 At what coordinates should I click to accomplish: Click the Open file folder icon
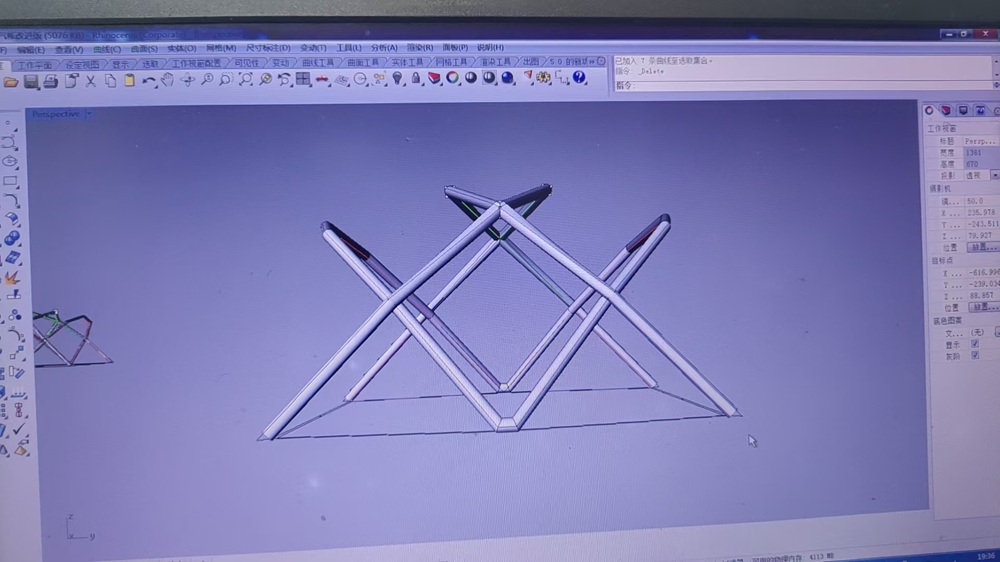10,82
